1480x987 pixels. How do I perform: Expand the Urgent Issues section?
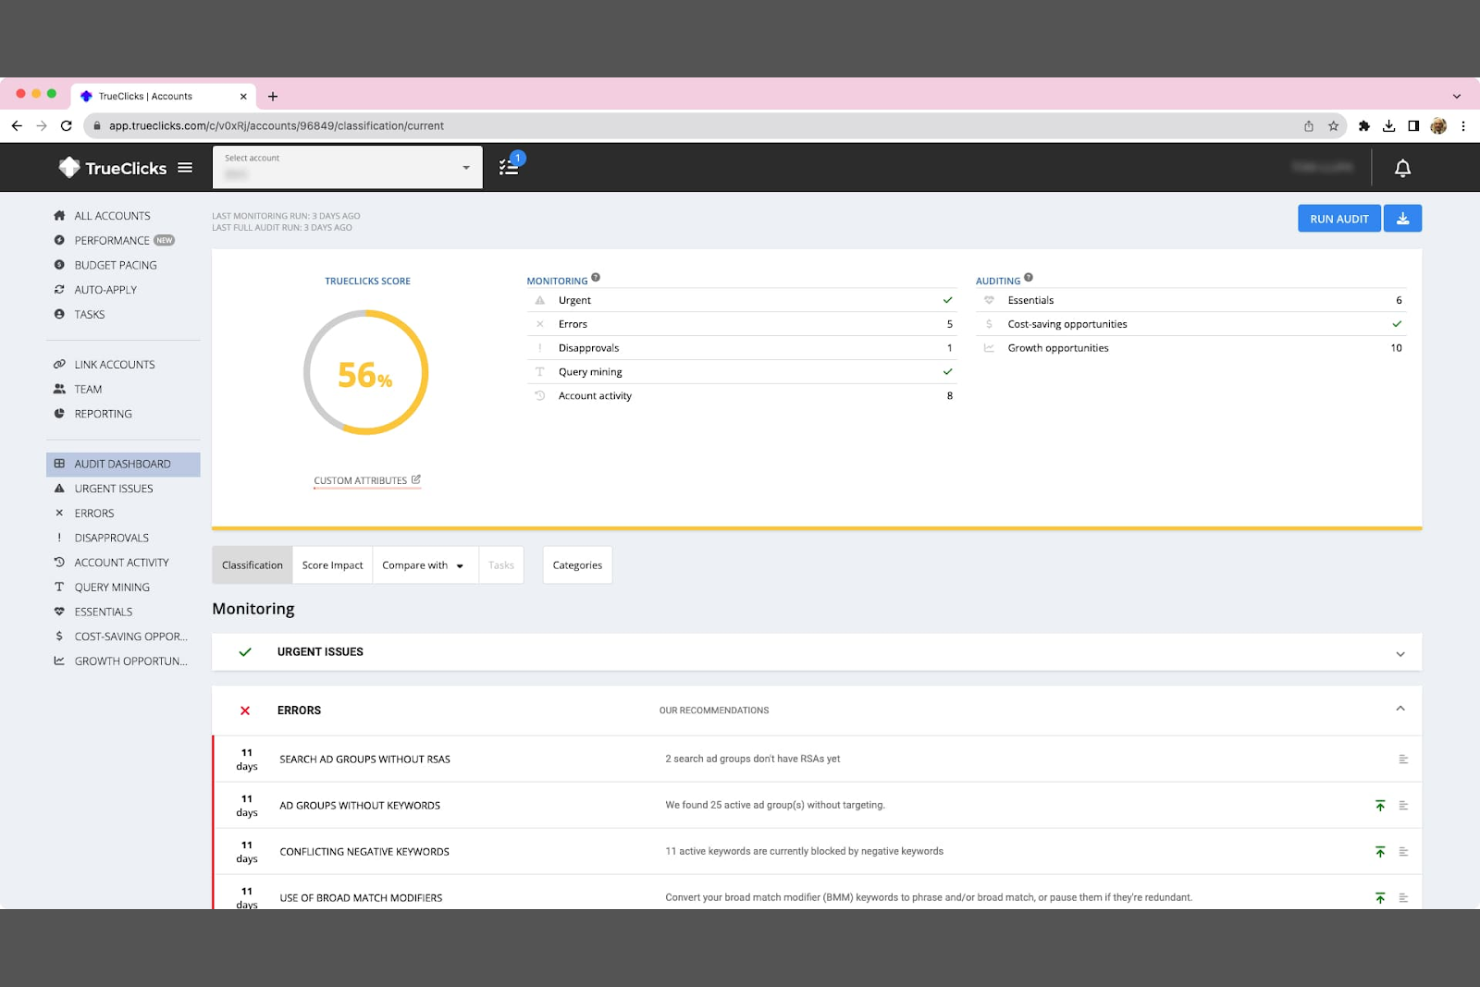point(1400,652)
